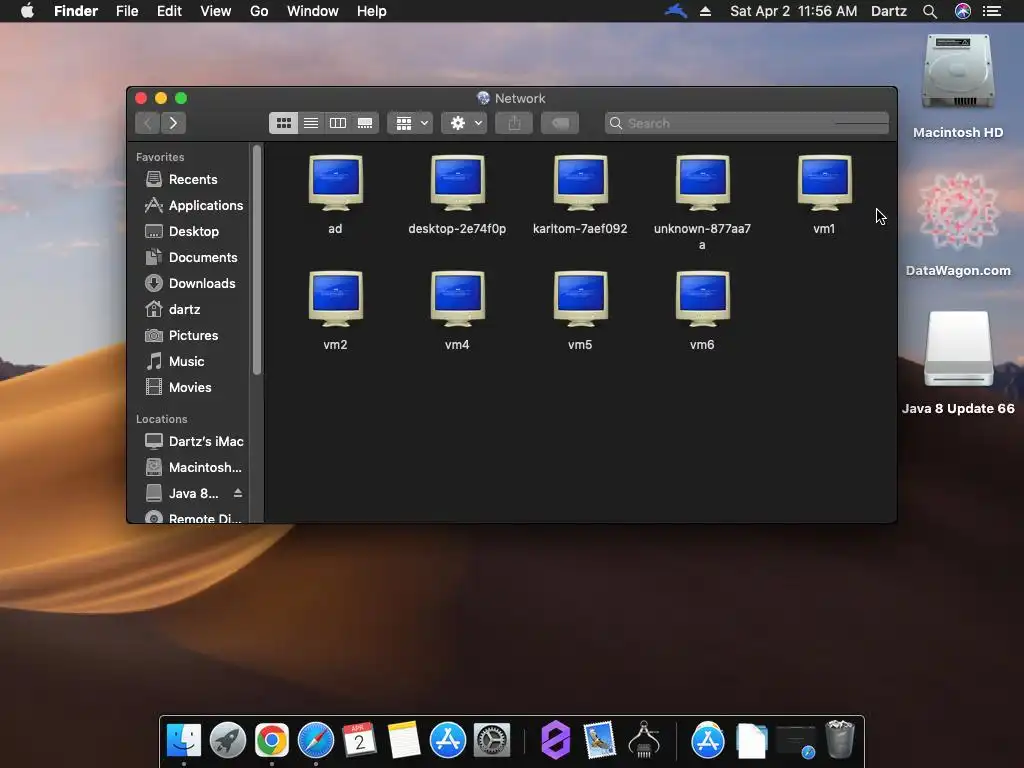Viewport: 1024px width, 768px height.
Task: Eject the Java 8 volume in sidebar
Action: click(238, 493)
